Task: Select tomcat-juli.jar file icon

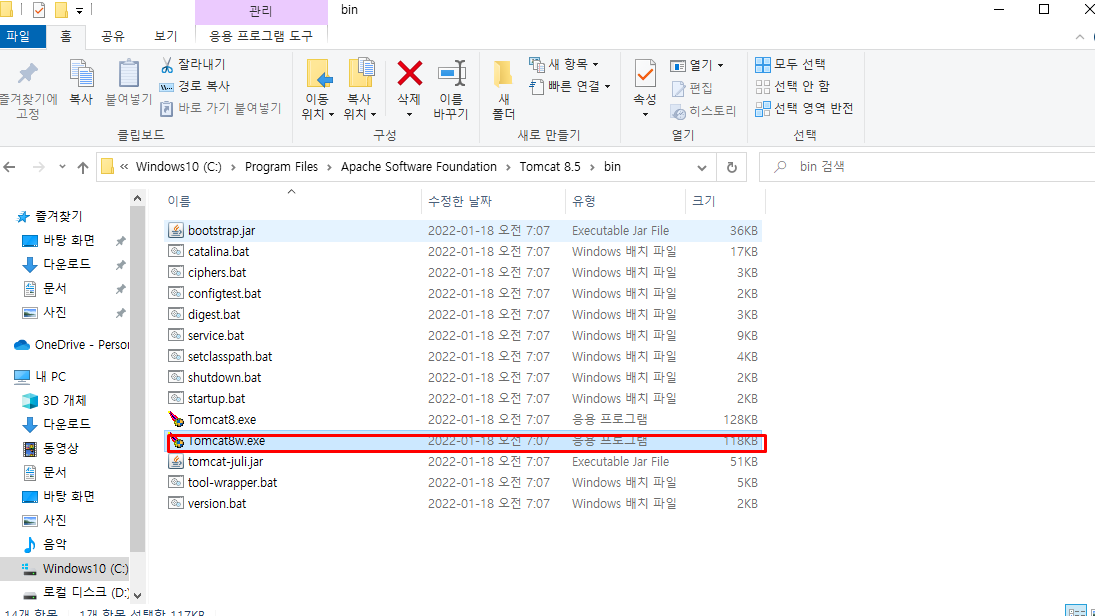Action: tap(176, 462)
